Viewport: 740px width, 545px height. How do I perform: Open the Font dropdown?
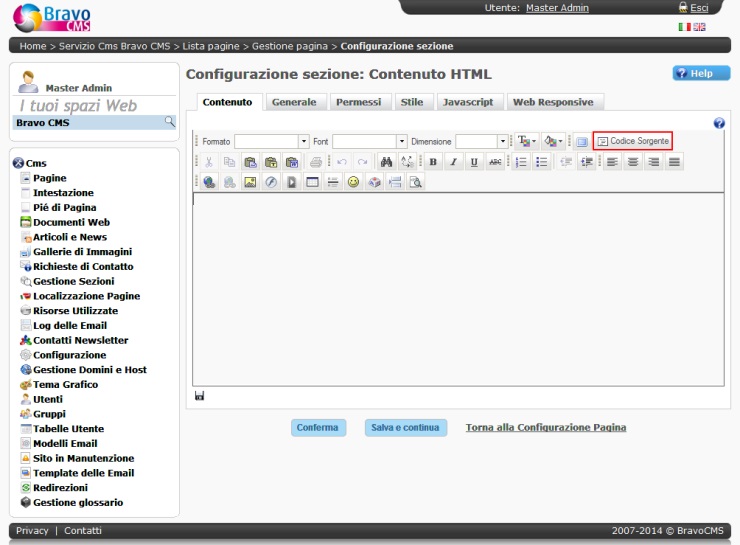(x=370, y=142)
